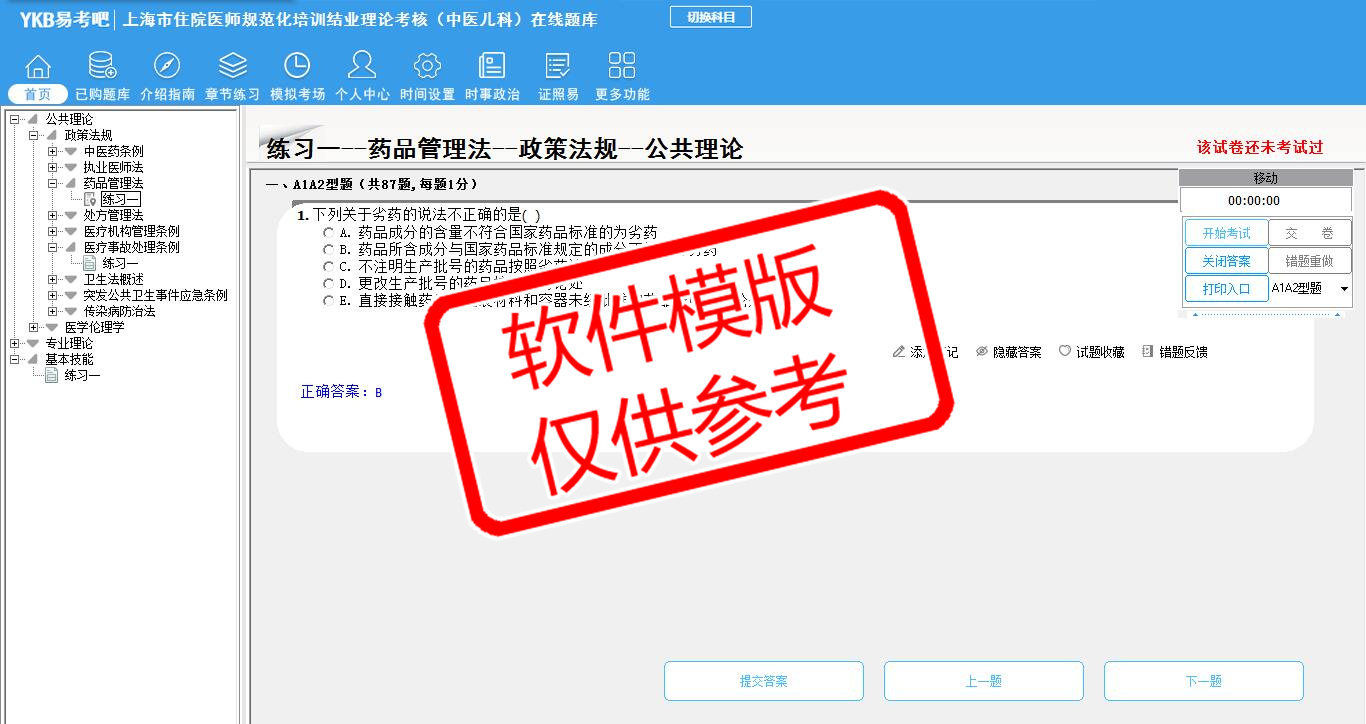Select radio button for option E

pyautogui.click(x=328, y=301)
